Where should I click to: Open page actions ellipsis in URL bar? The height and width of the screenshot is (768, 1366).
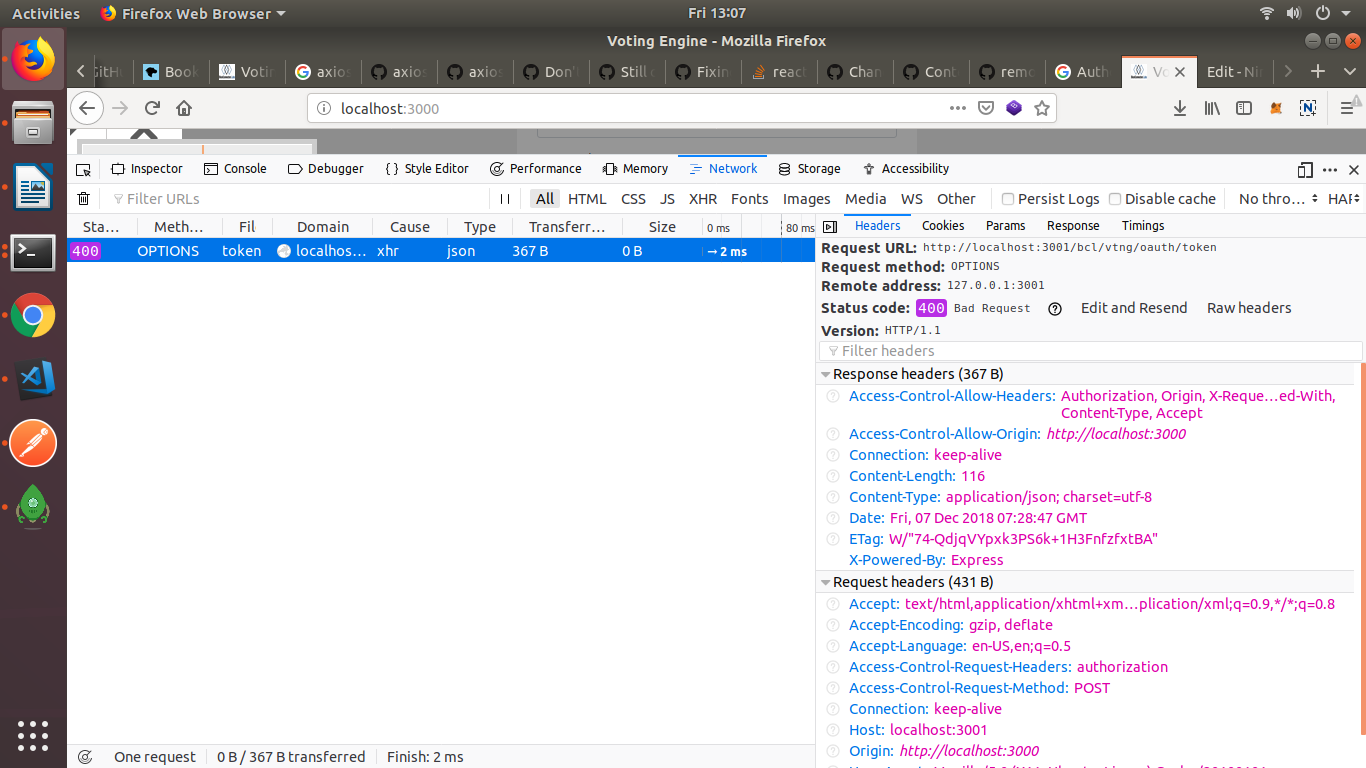(x=958, y=108)
